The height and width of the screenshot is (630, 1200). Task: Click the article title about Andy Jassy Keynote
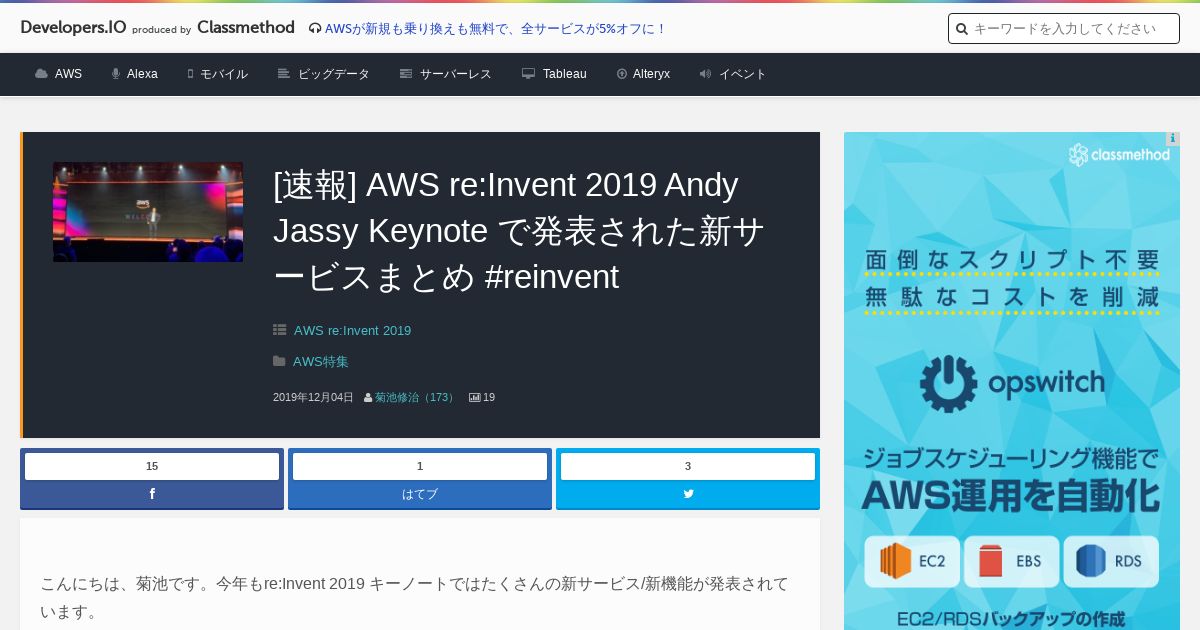(x=519, y=231)
